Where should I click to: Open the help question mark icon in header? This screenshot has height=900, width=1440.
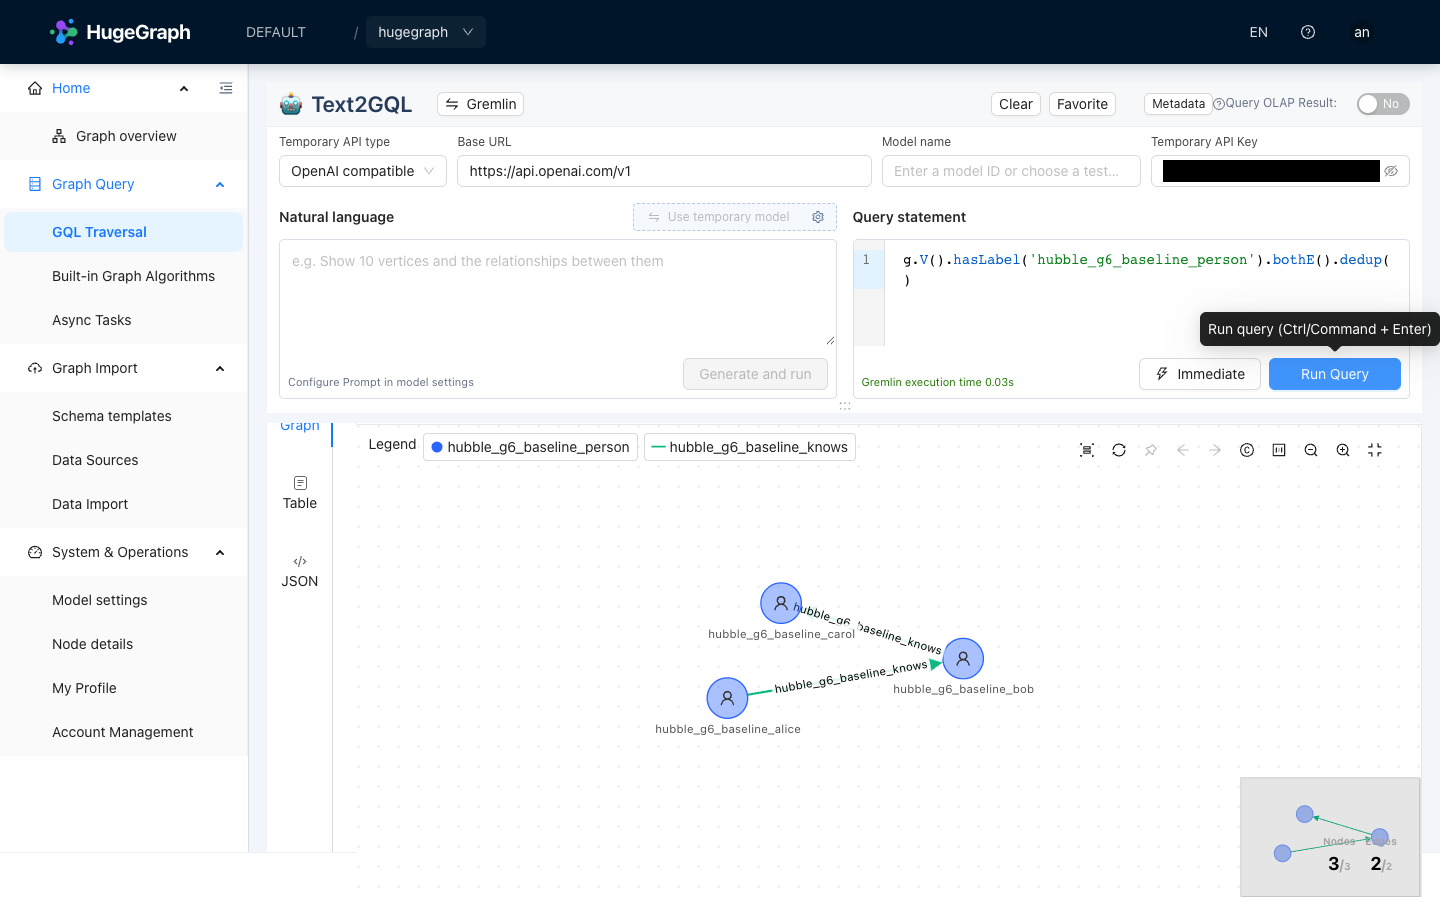(1308, 32)
